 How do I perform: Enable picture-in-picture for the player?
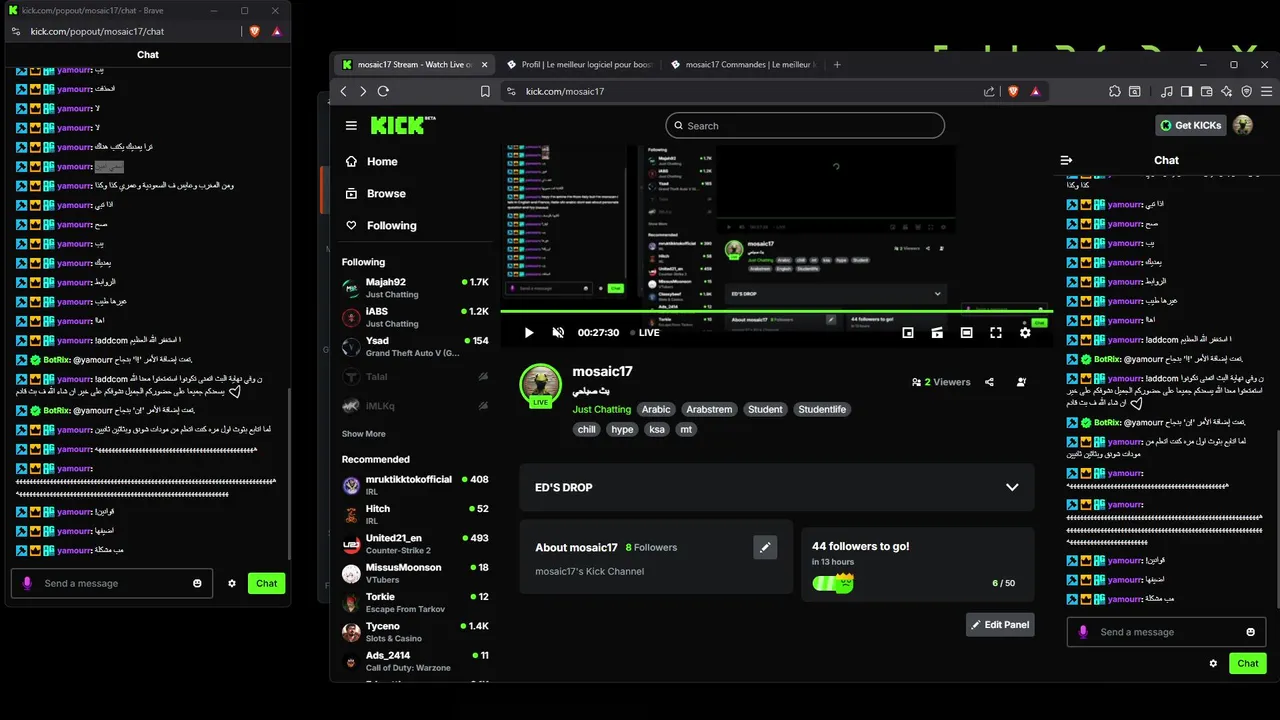pos(908,333)
